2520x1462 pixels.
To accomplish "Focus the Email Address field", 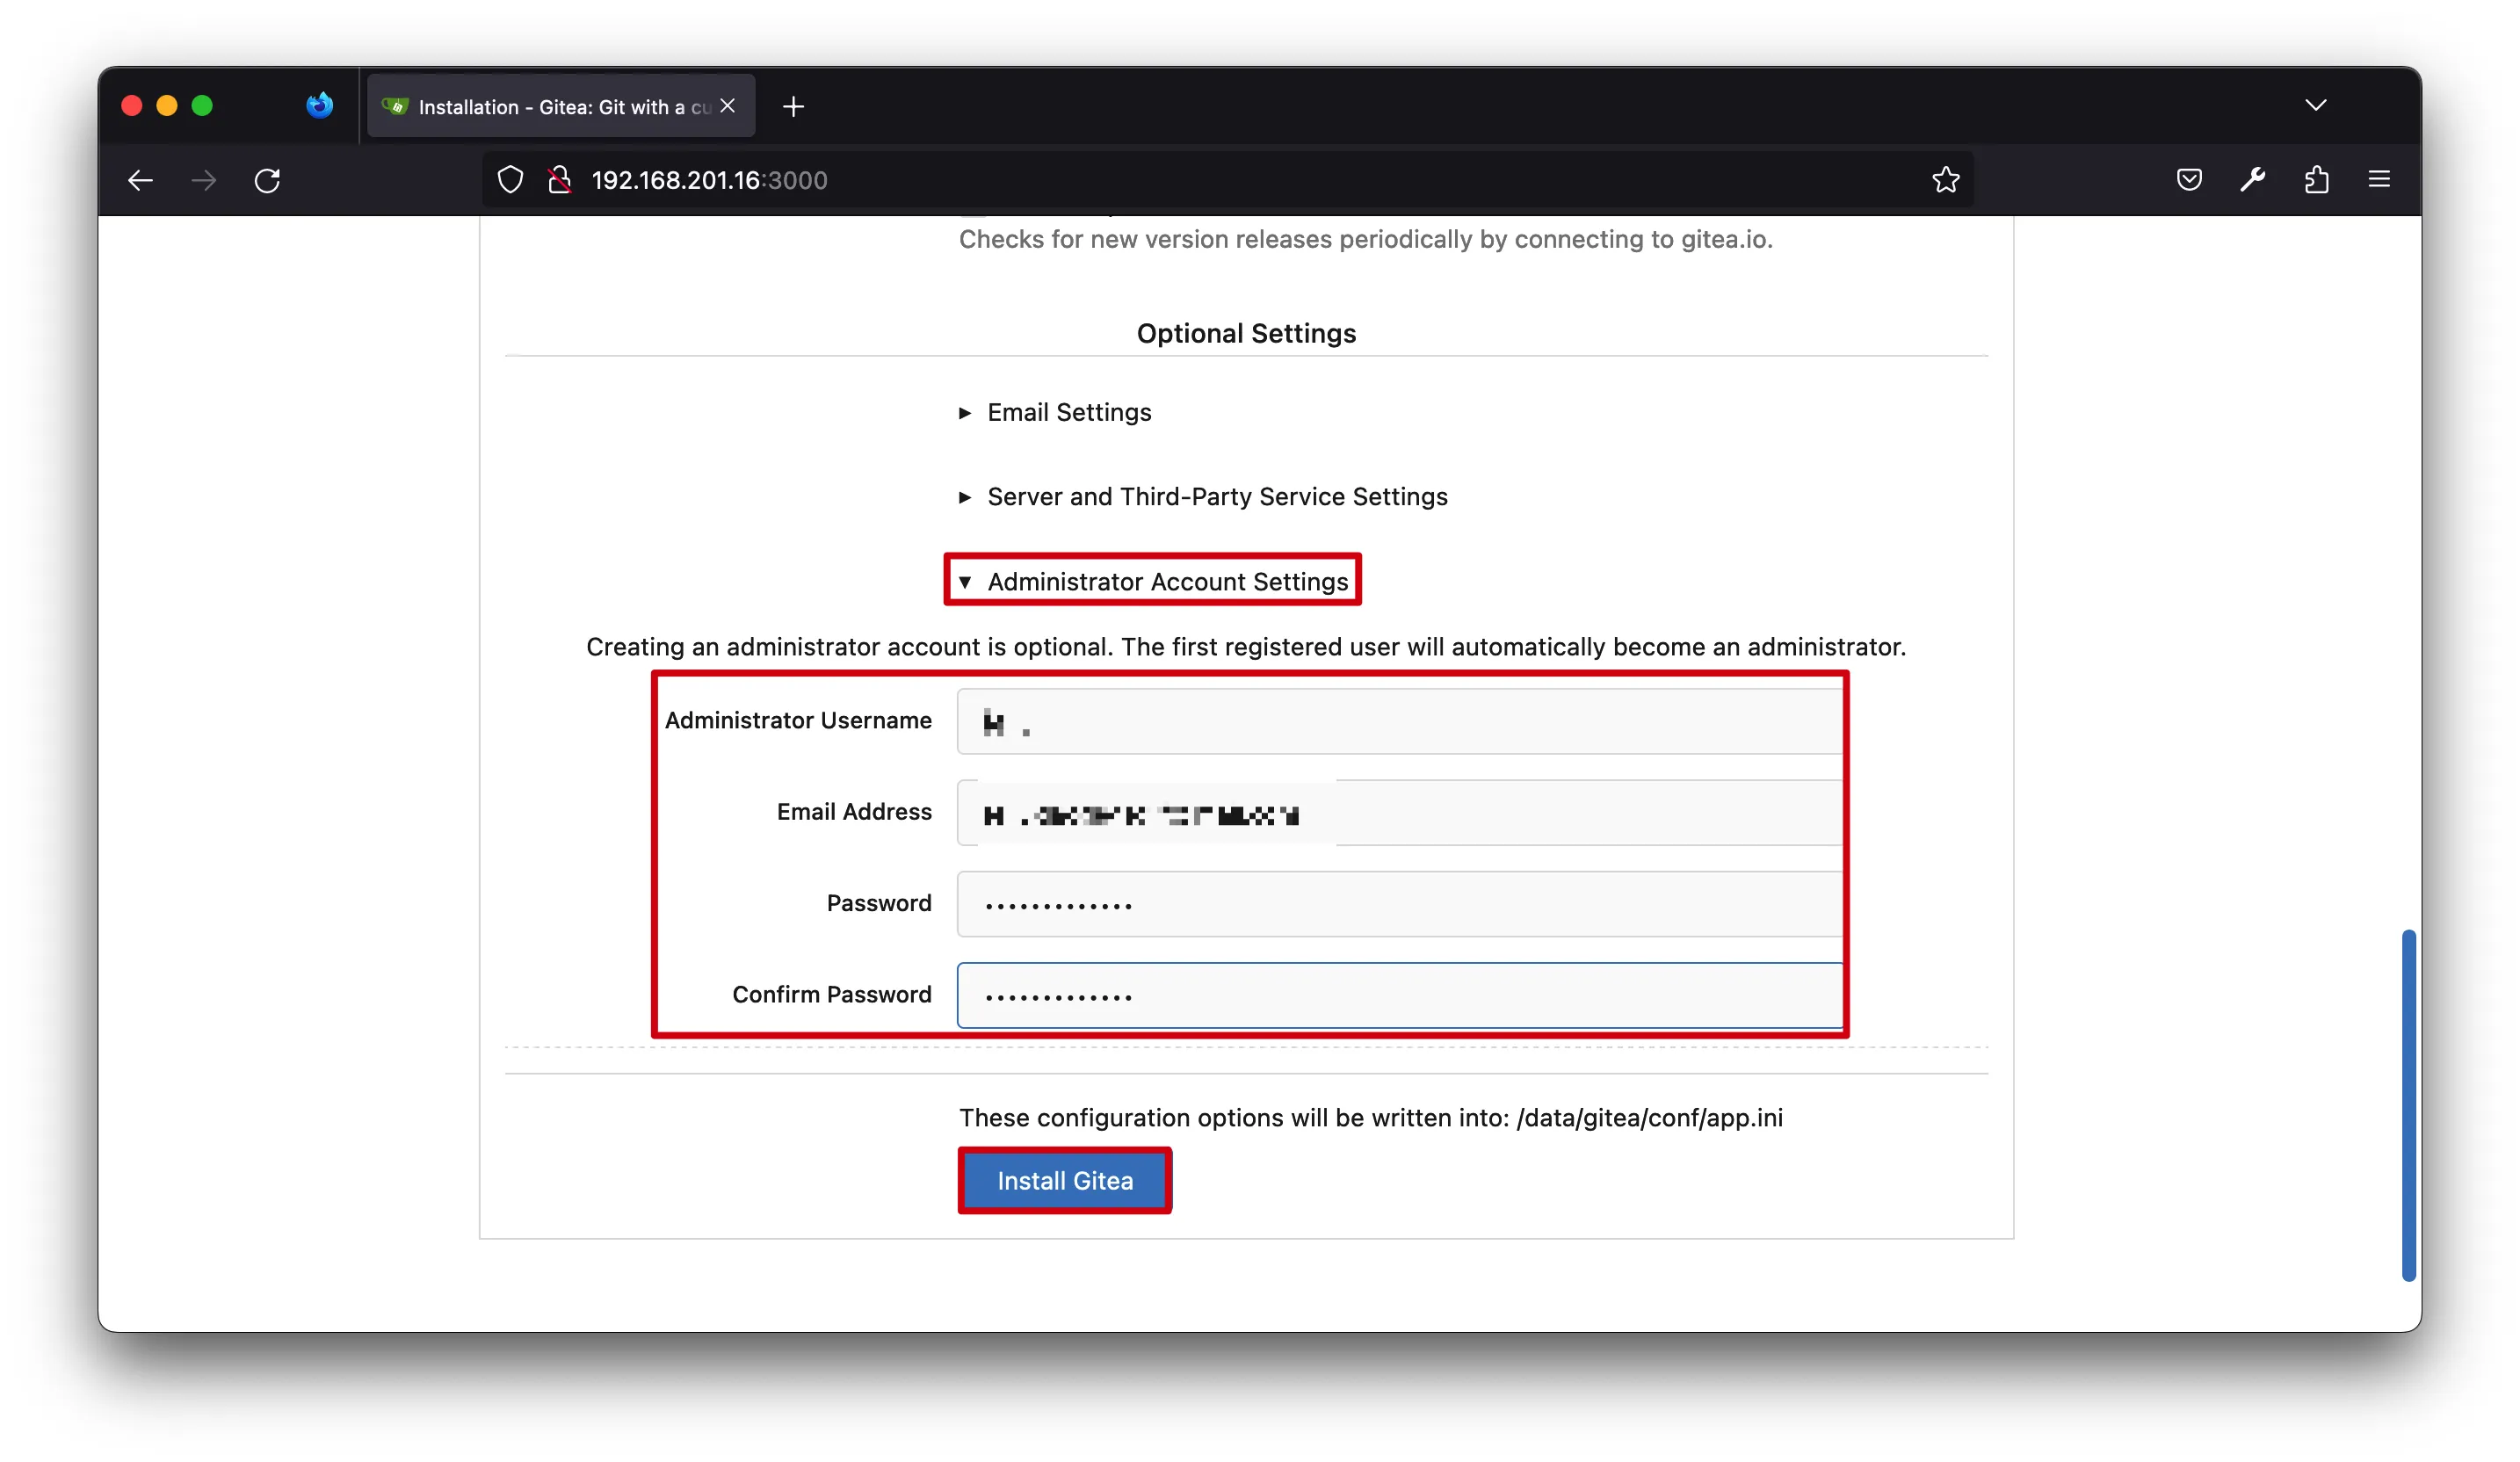I will pyautogui.click(x=1399, y=812).
